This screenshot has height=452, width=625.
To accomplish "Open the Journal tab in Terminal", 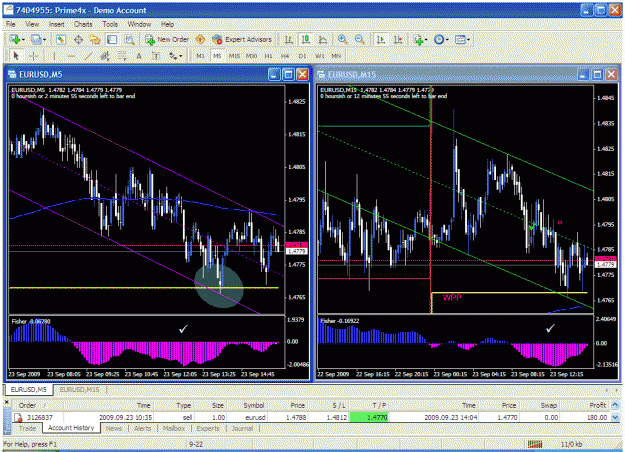I will [x=242, y=428].
